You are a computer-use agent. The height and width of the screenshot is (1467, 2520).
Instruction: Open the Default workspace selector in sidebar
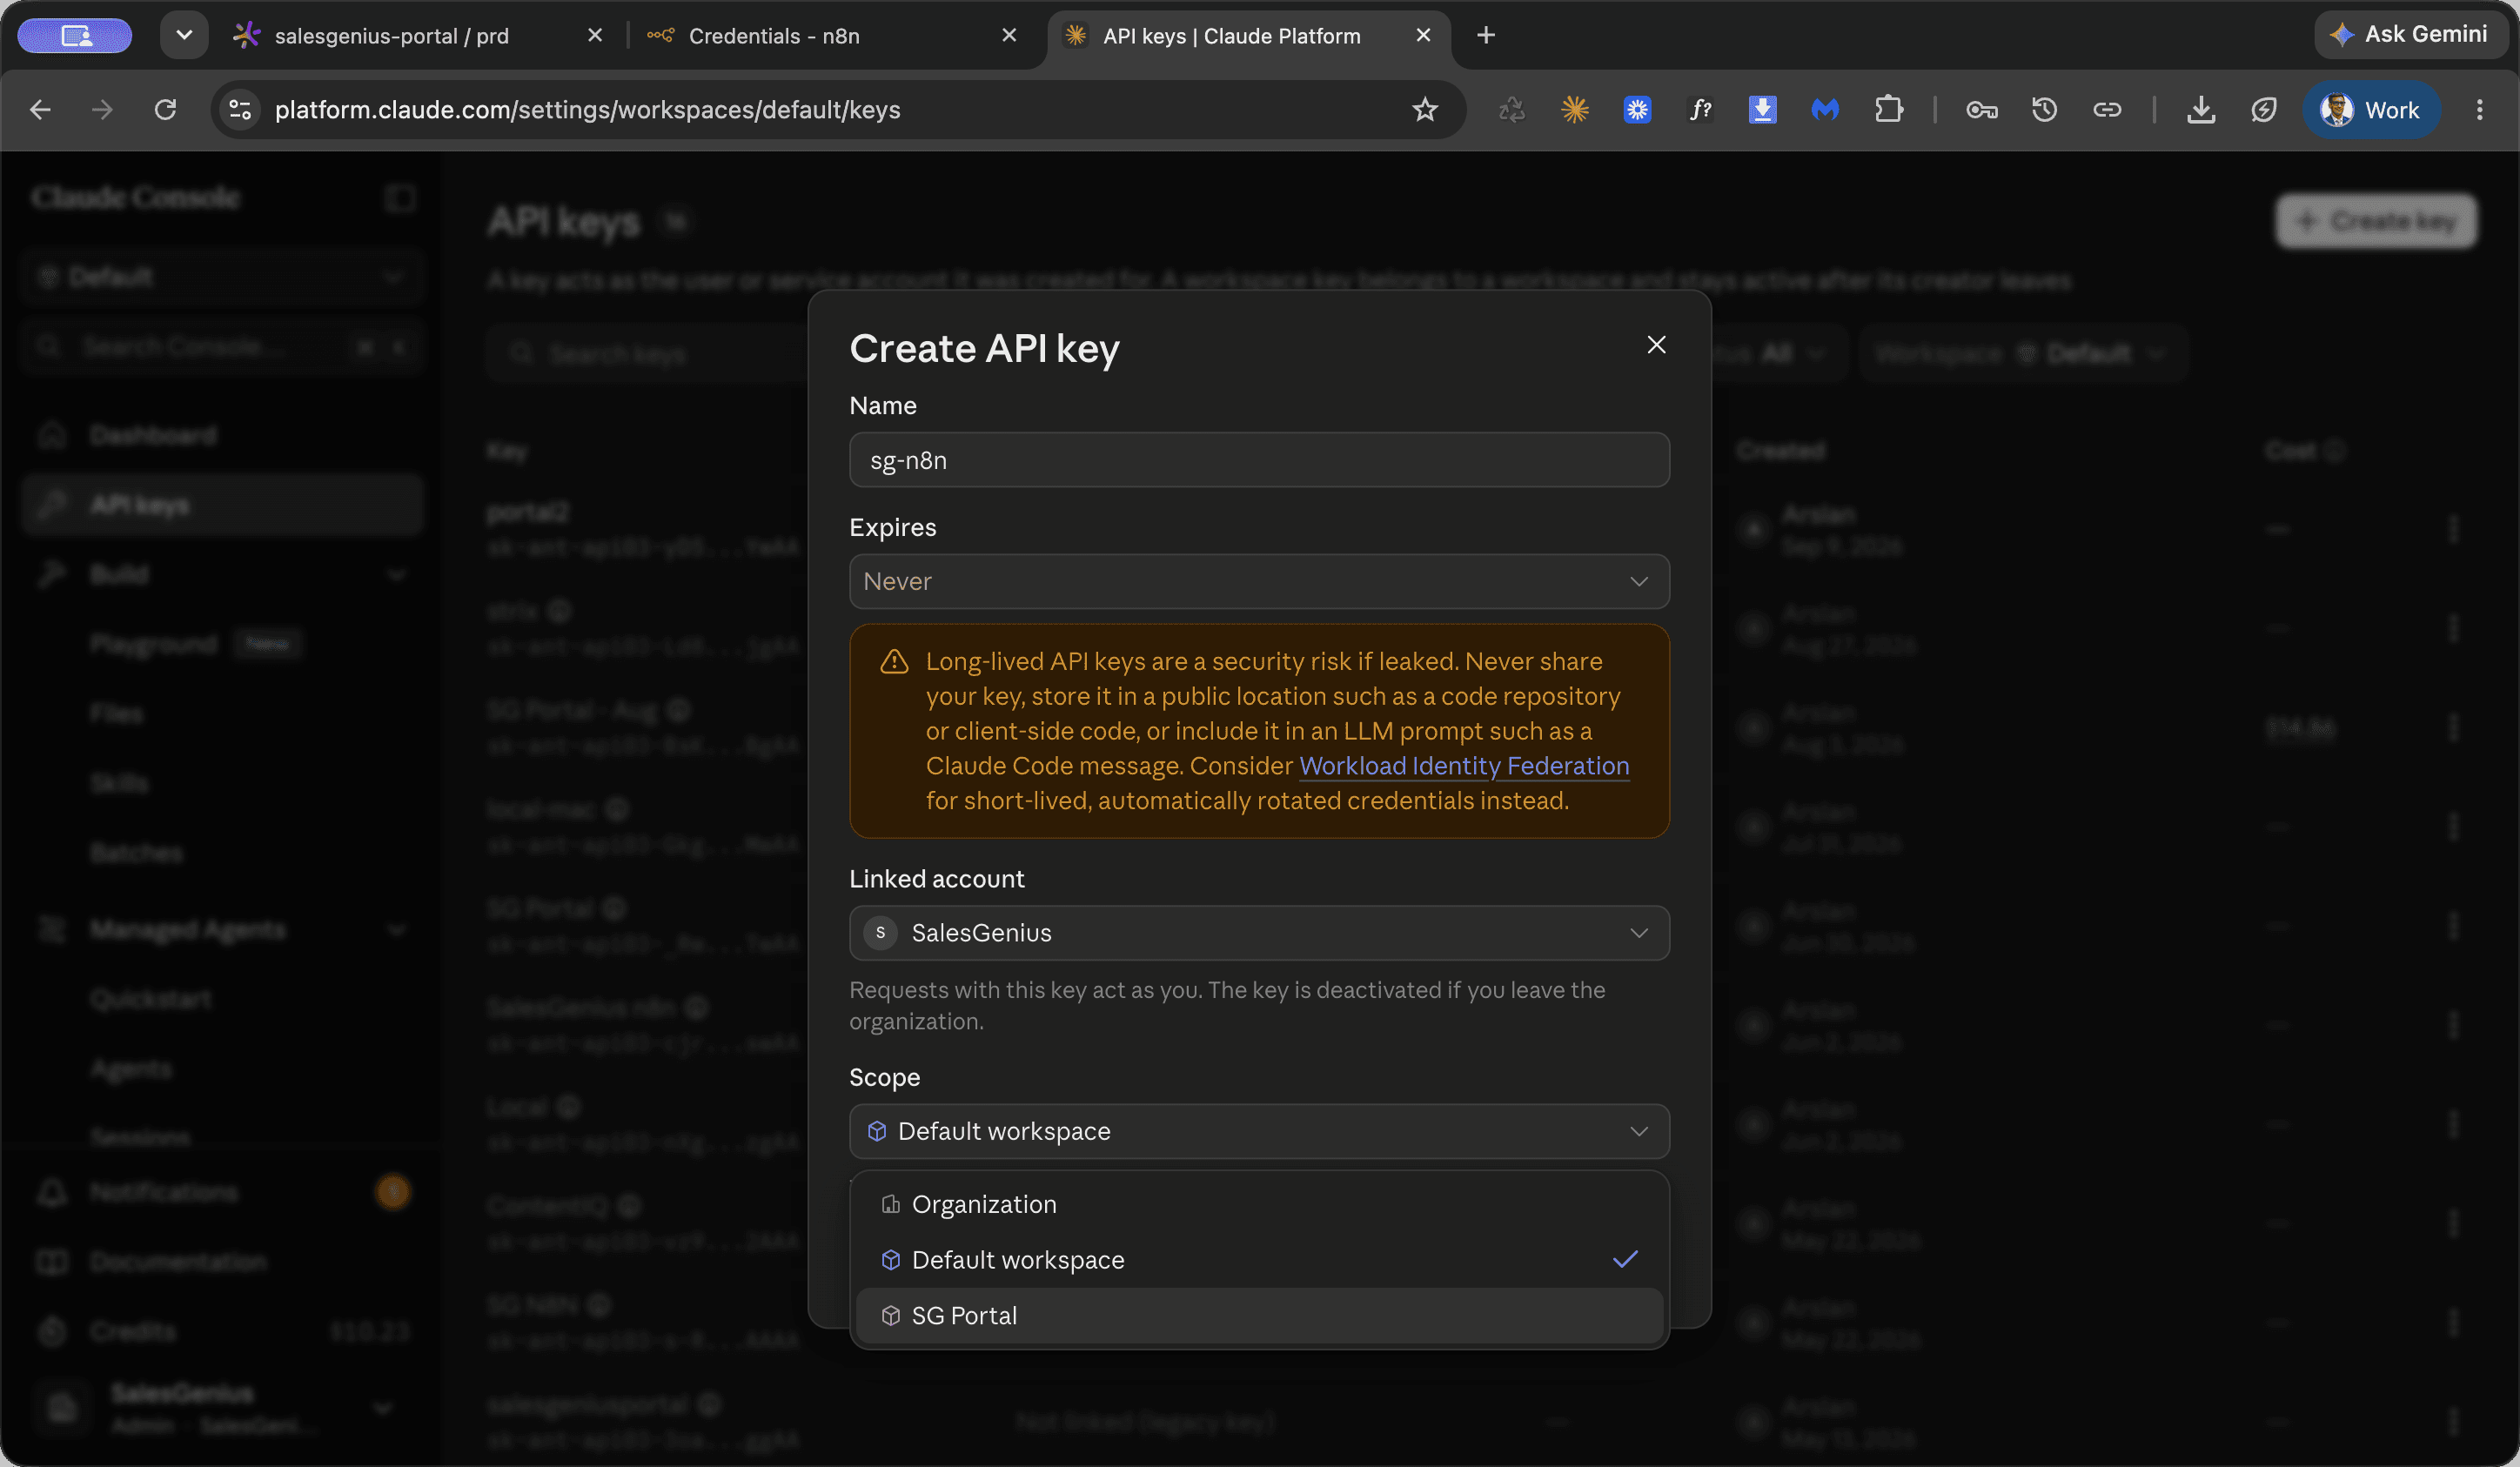tap(222, 276)
